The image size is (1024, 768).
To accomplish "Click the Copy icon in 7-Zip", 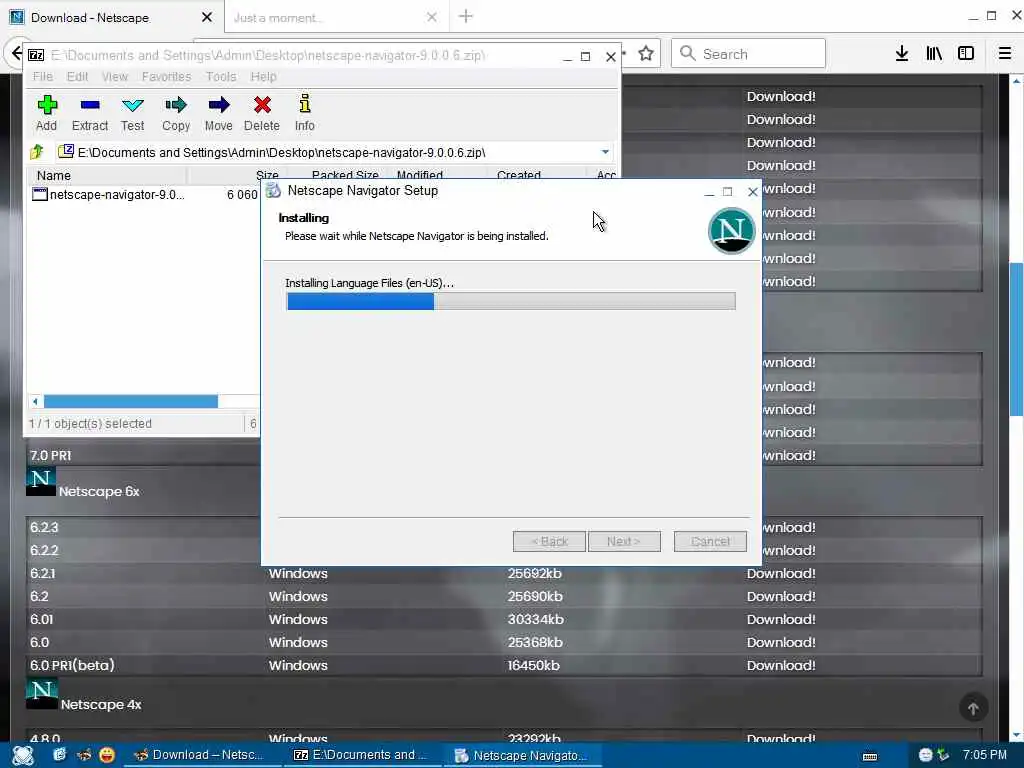I will [x=176, y=105].
